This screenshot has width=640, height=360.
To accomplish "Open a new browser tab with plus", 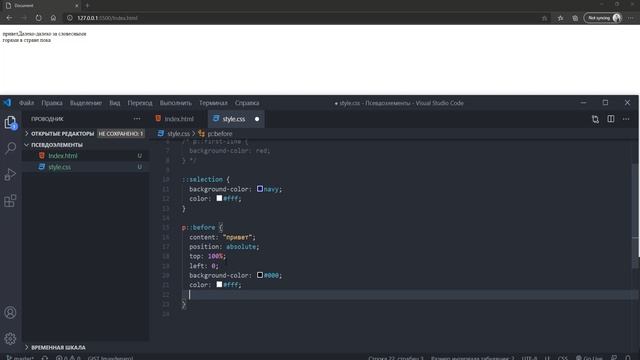I will (x=87, y=6).
